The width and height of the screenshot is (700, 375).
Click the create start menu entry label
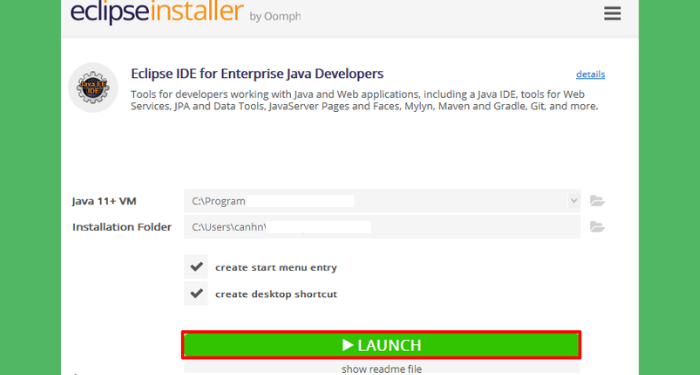tap(276, 268)
